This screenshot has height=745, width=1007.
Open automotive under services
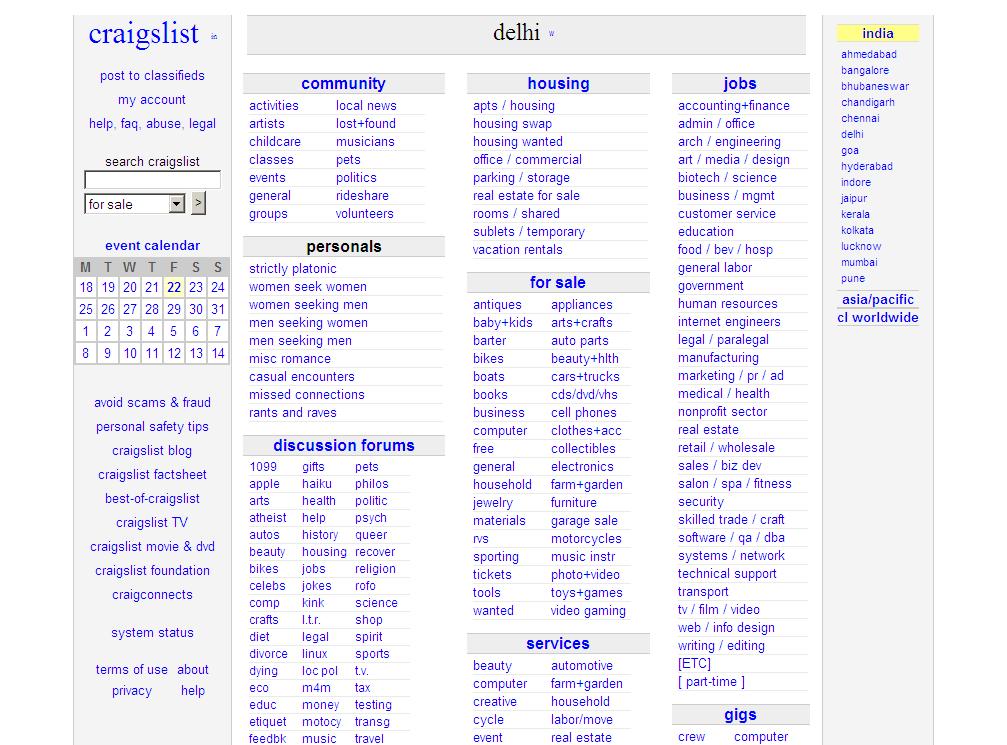581,665
